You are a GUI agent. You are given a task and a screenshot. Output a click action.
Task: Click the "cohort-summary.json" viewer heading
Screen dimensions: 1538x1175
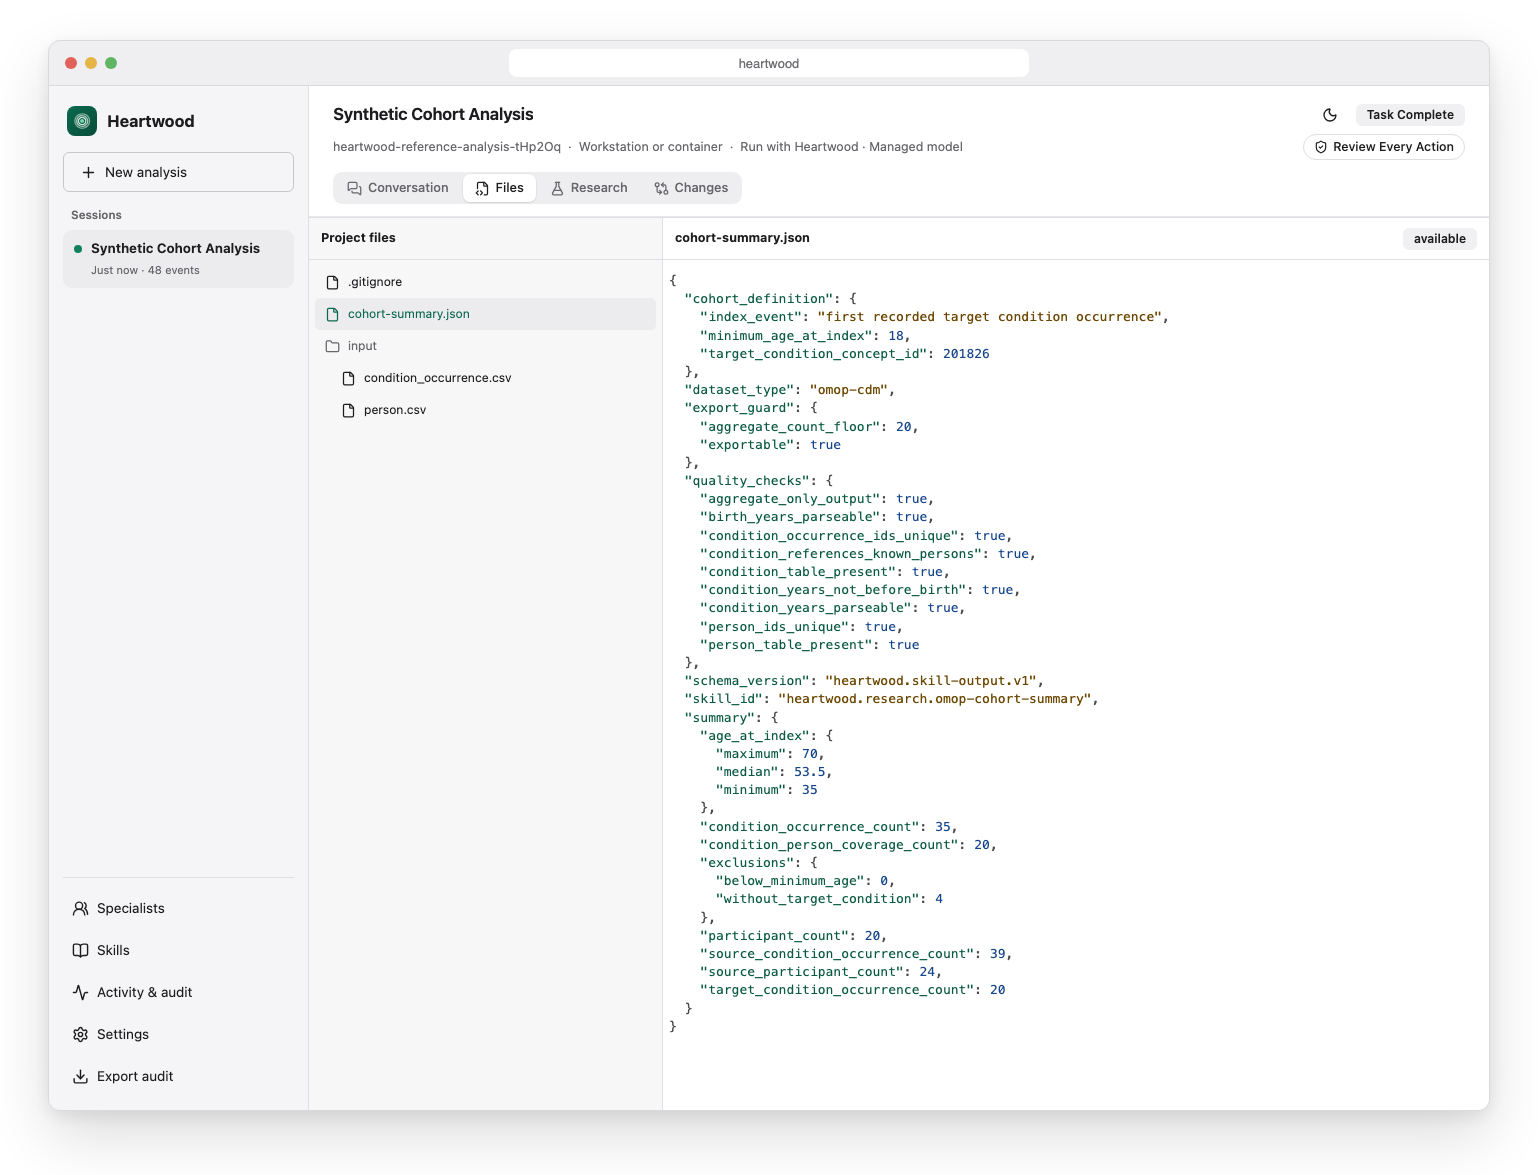coord(742,238)
